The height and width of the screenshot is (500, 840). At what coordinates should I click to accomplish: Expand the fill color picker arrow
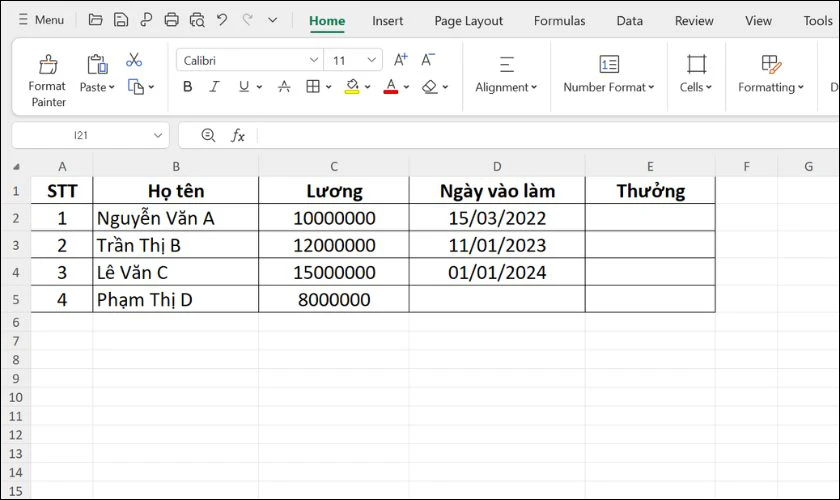click(368, 87)
